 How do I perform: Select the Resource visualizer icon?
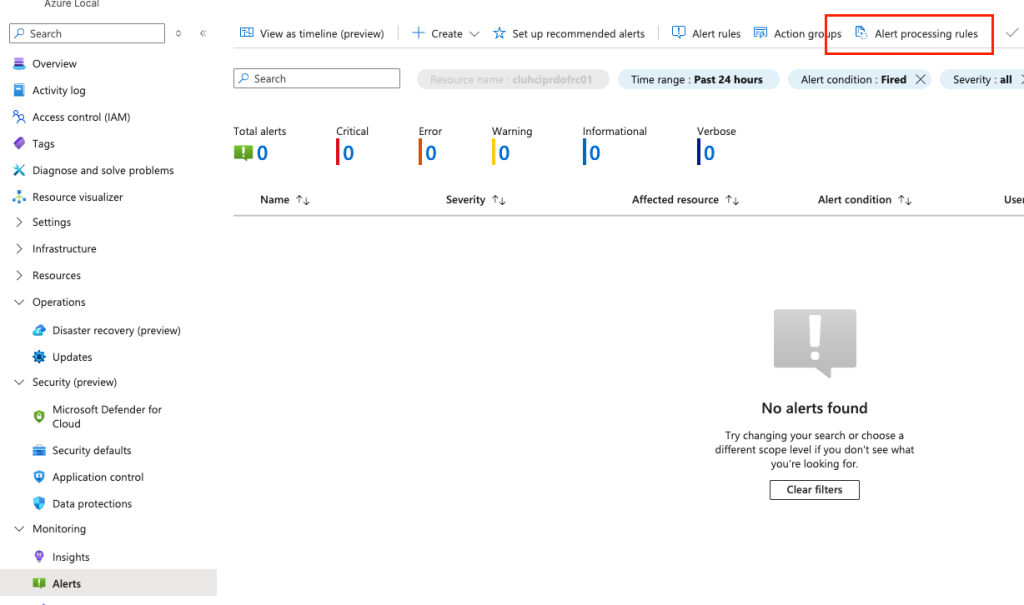pyautogui.click(x=19, y=197)
